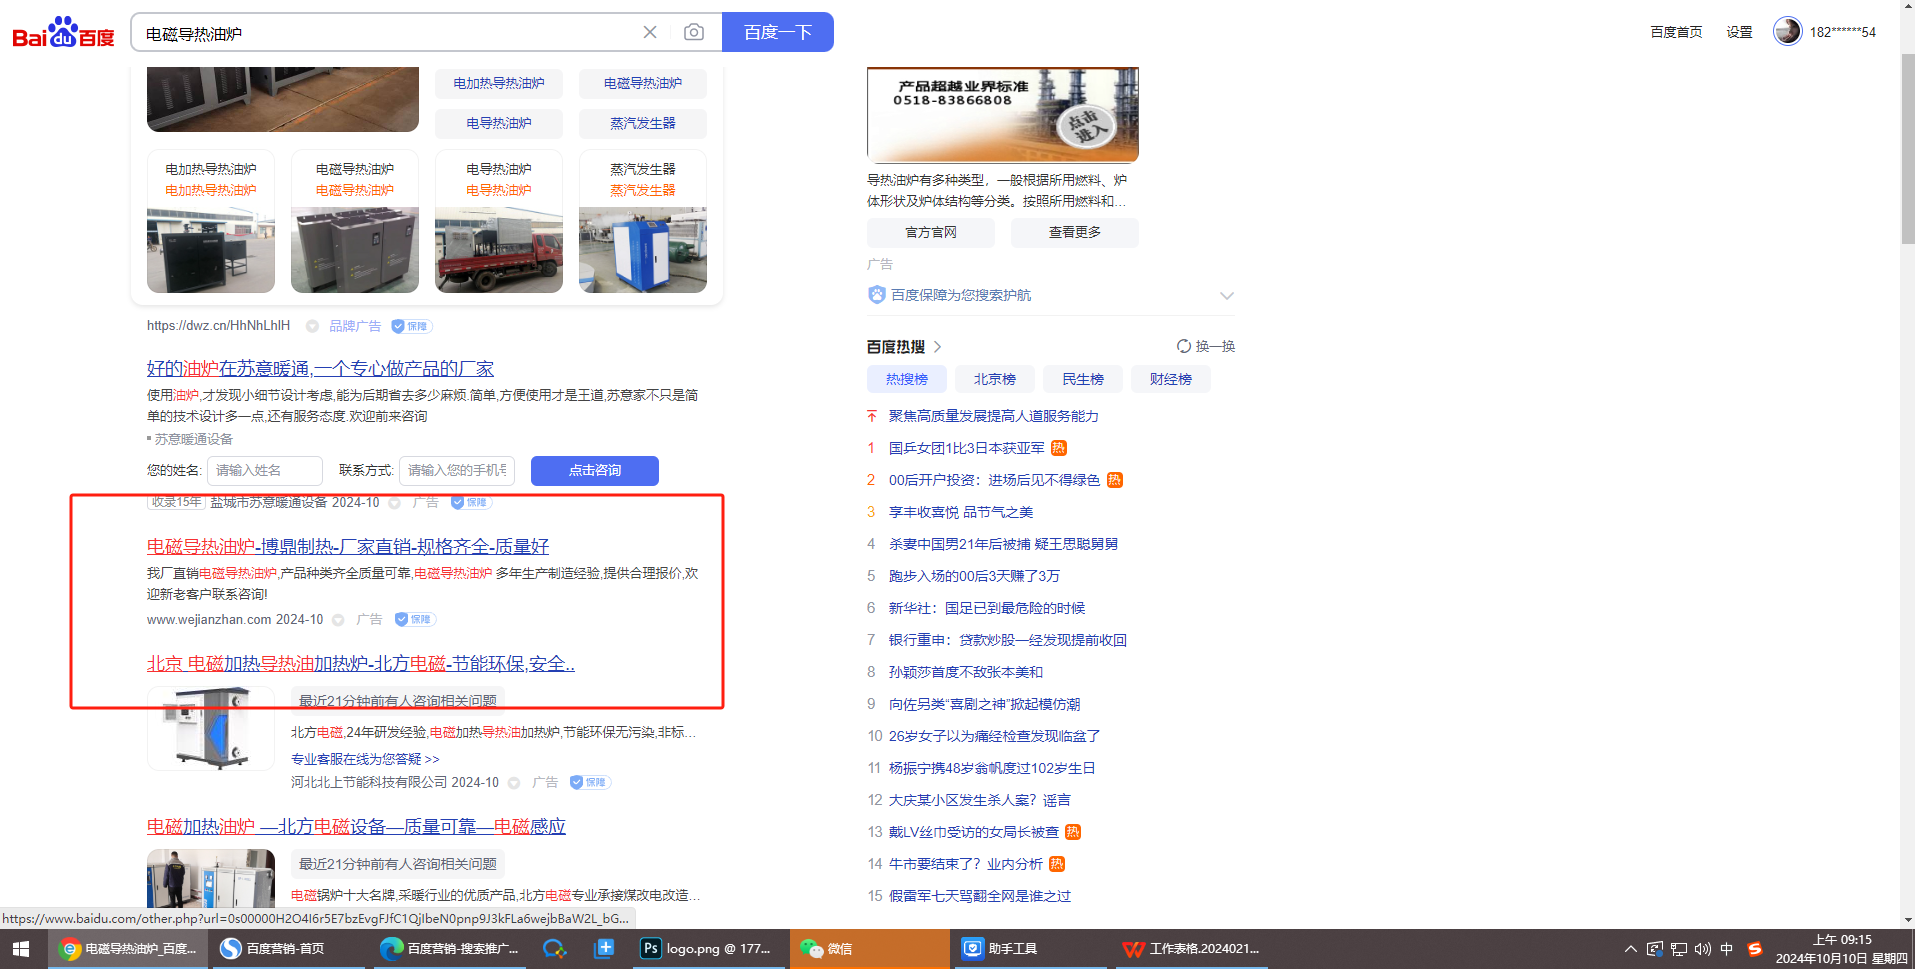Open the blue plus-sign taskbar icon
Viewport: 1915px width, 969px height.
coord(604,949)
